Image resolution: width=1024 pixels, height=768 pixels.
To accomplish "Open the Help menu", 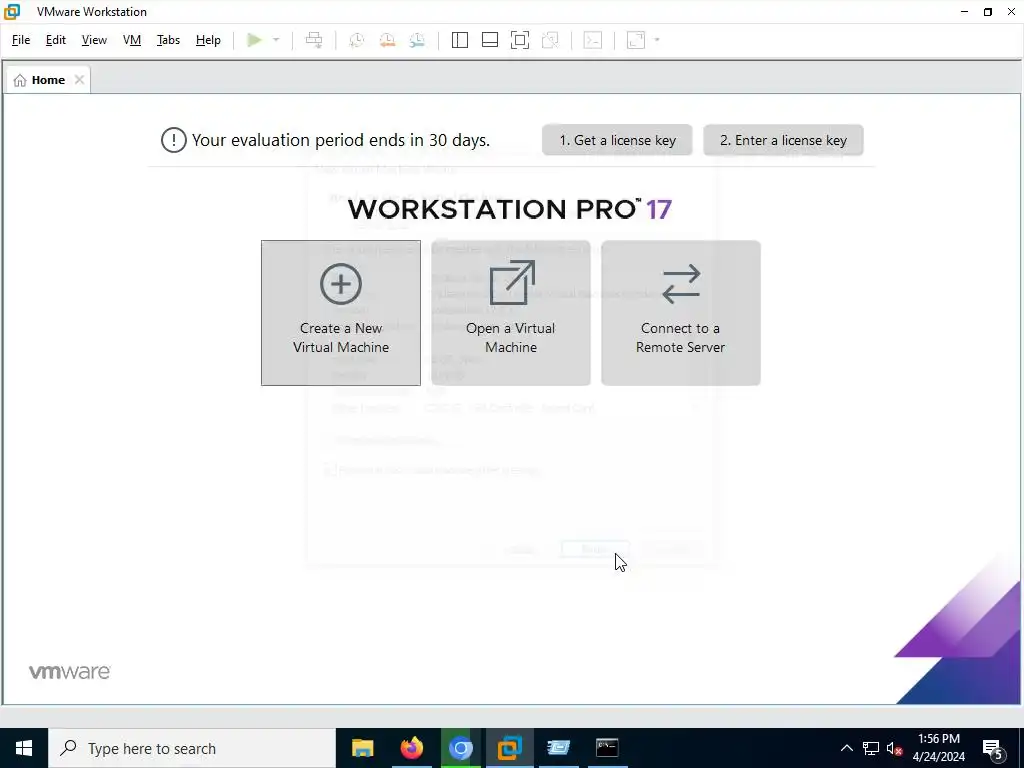I will pyautogui.click(x=208, y=40).
